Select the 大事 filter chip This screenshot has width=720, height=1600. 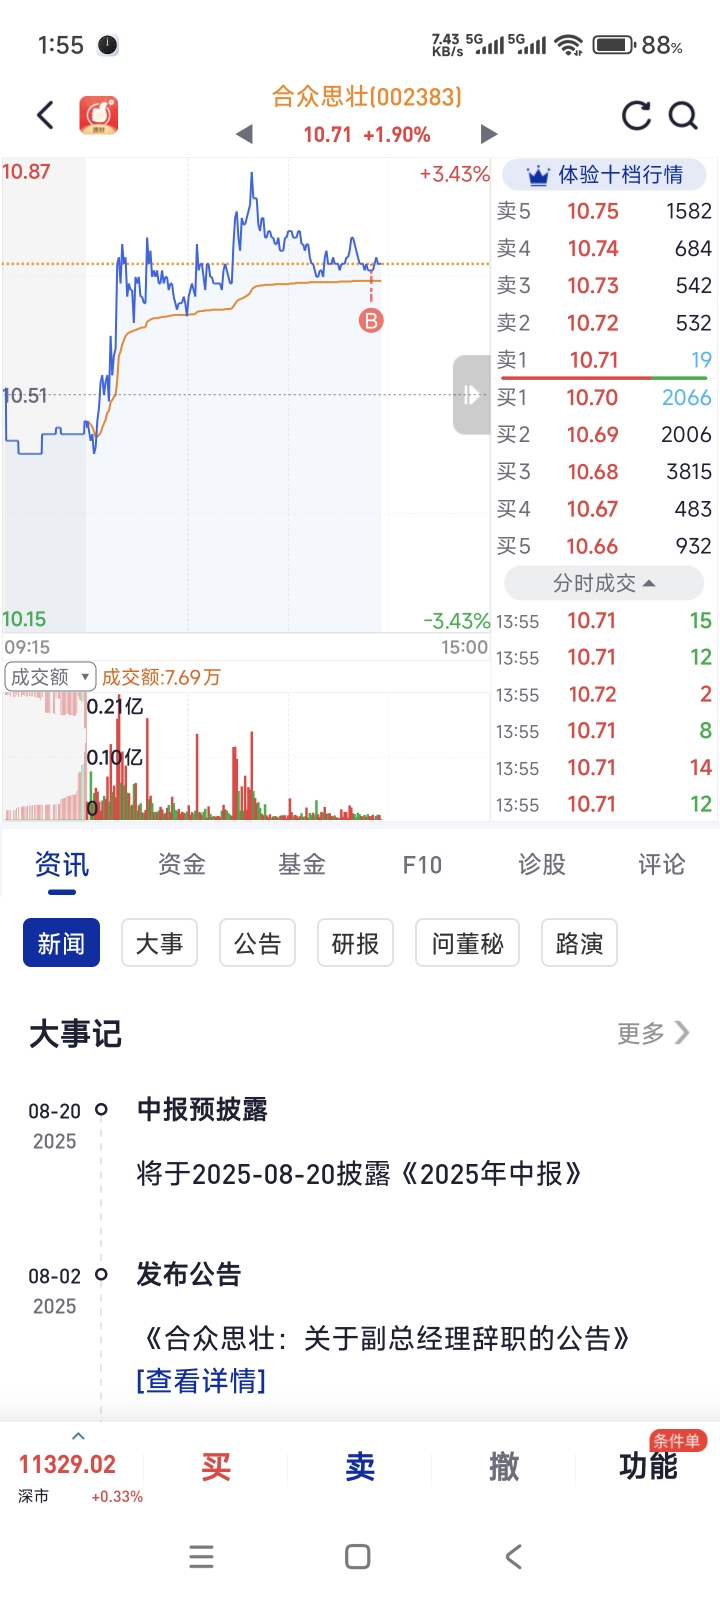point(159,943)
